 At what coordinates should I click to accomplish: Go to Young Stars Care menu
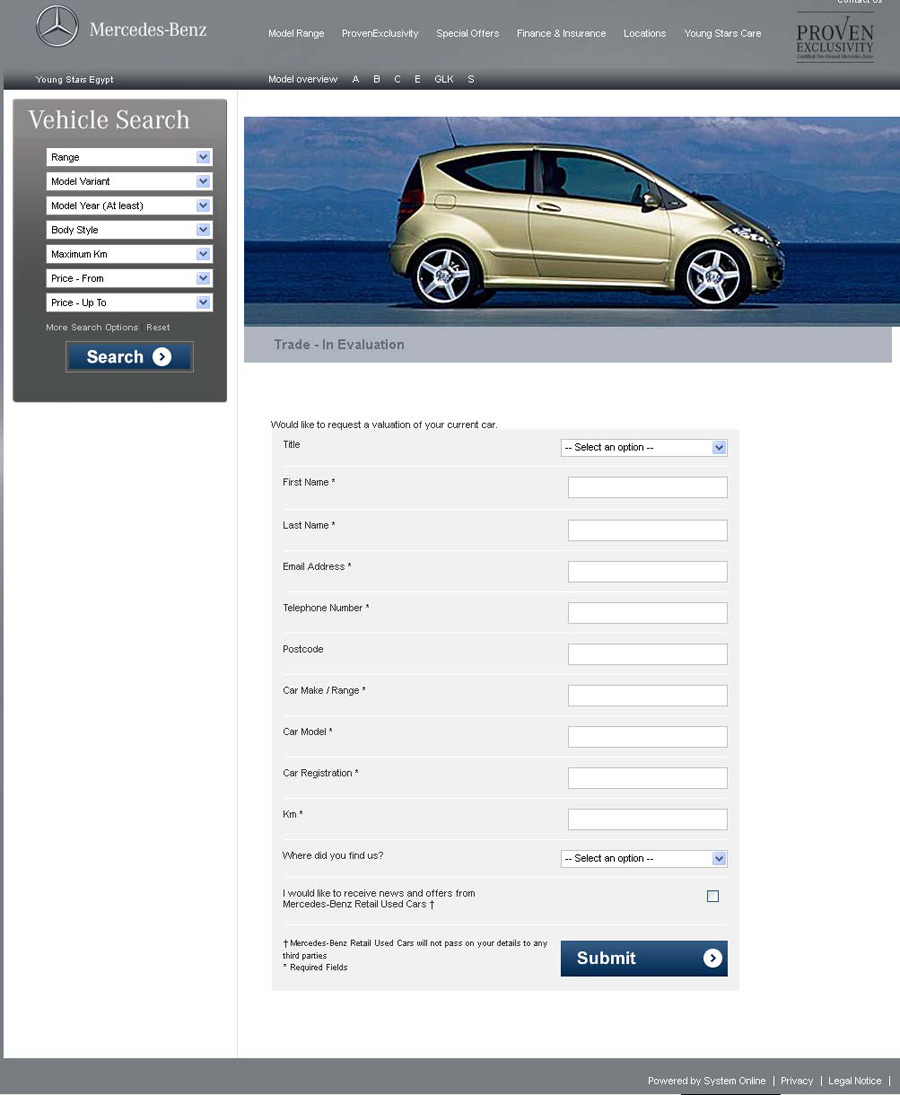(723, 34)
